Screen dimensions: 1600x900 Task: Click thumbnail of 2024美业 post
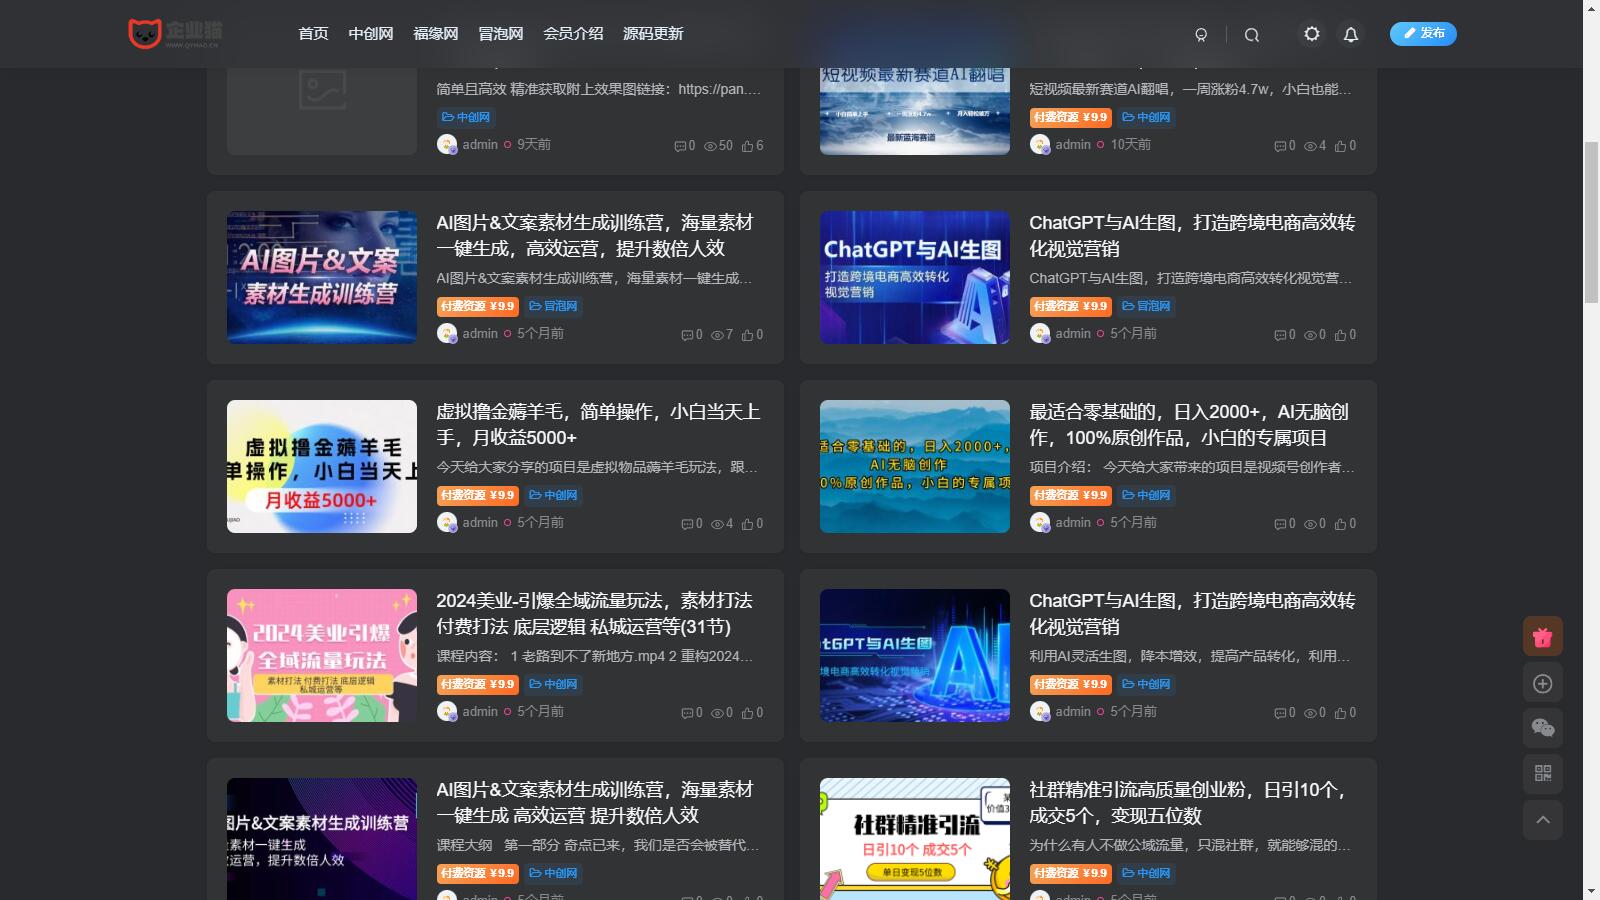(322, 655)
